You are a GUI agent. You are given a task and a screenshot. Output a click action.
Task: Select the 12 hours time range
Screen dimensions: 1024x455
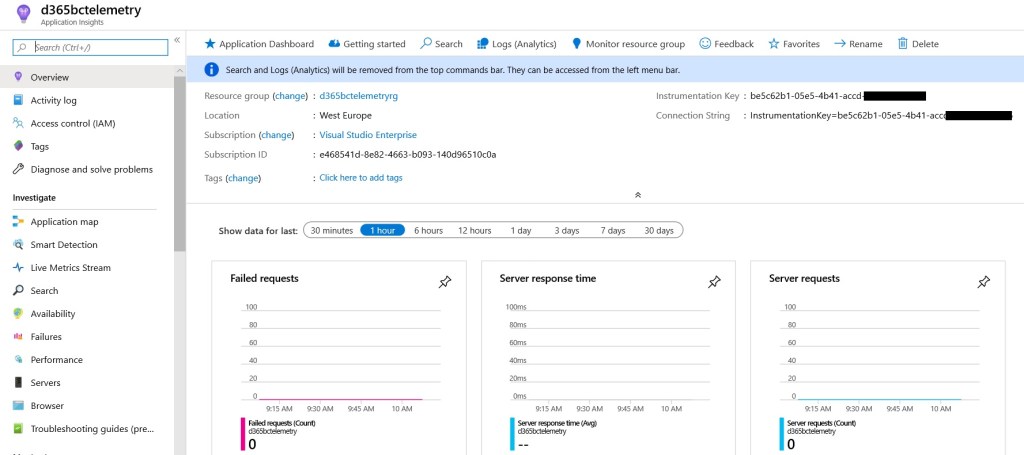475,230
